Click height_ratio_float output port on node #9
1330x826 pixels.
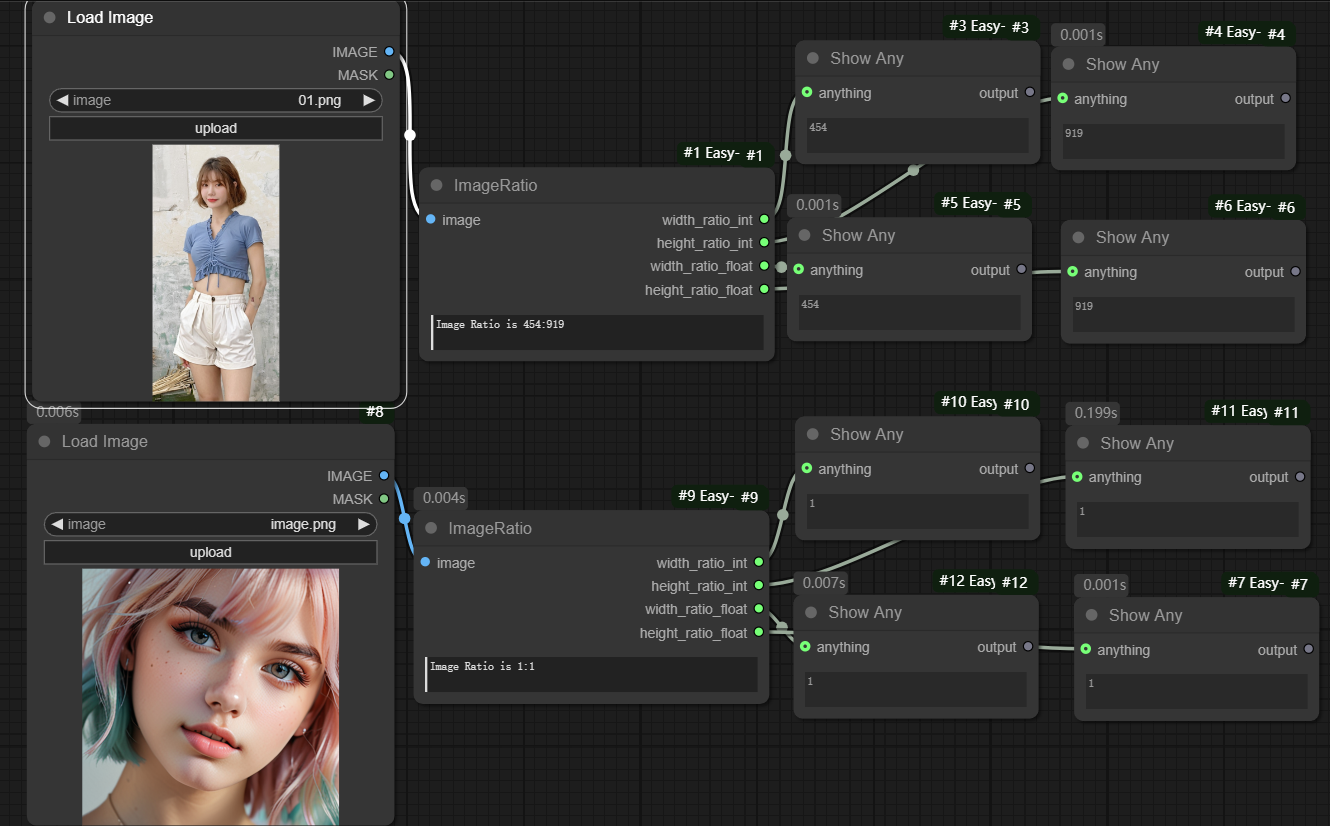pyautogui.click(x=758, y=633)
